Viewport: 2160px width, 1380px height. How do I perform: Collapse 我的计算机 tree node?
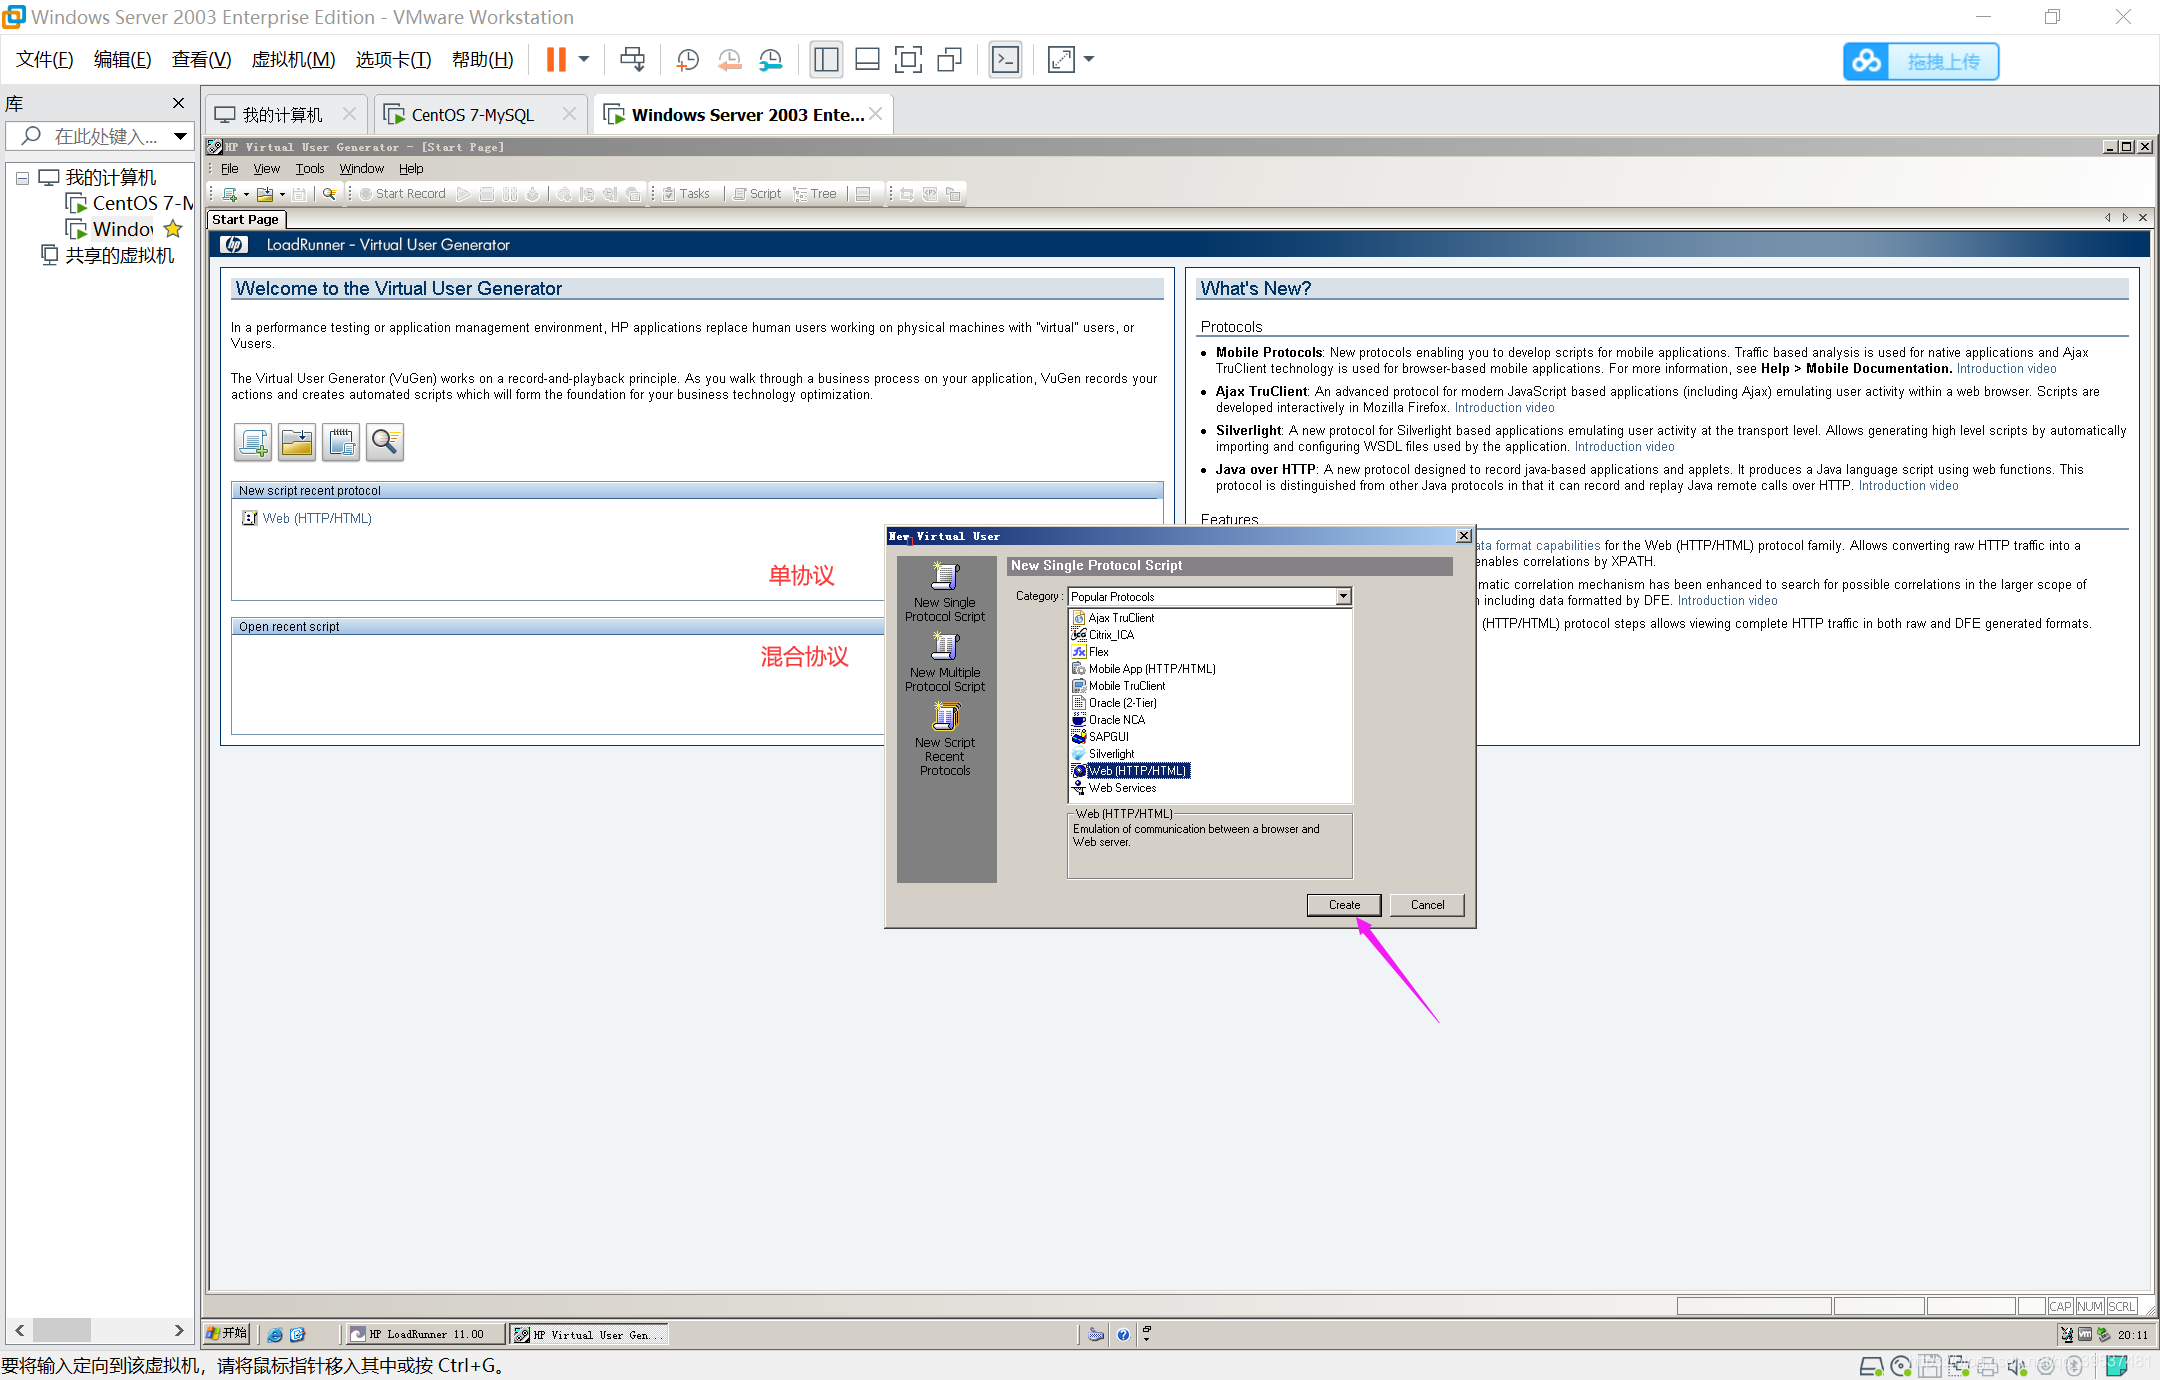point(22,178)
